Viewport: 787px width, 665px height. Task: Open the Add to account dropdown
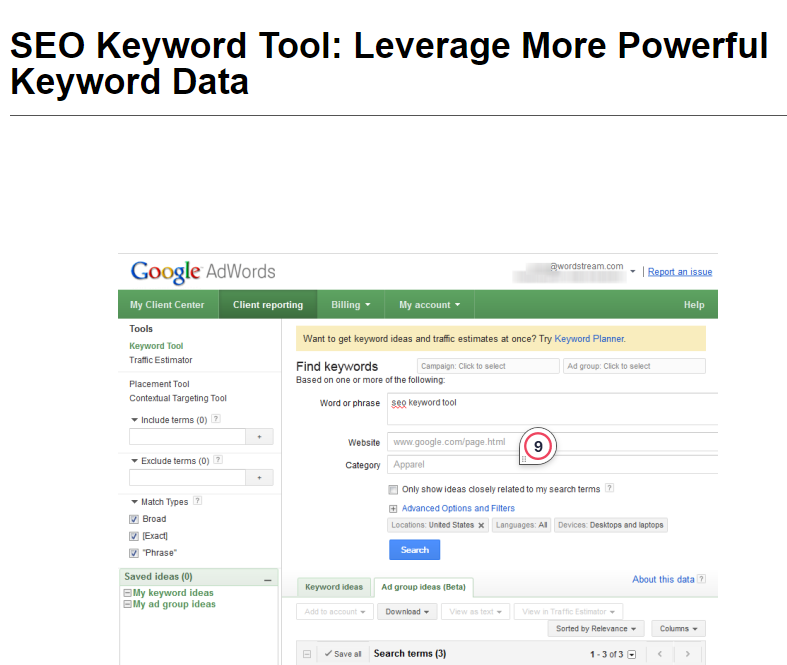coord(335,612)
